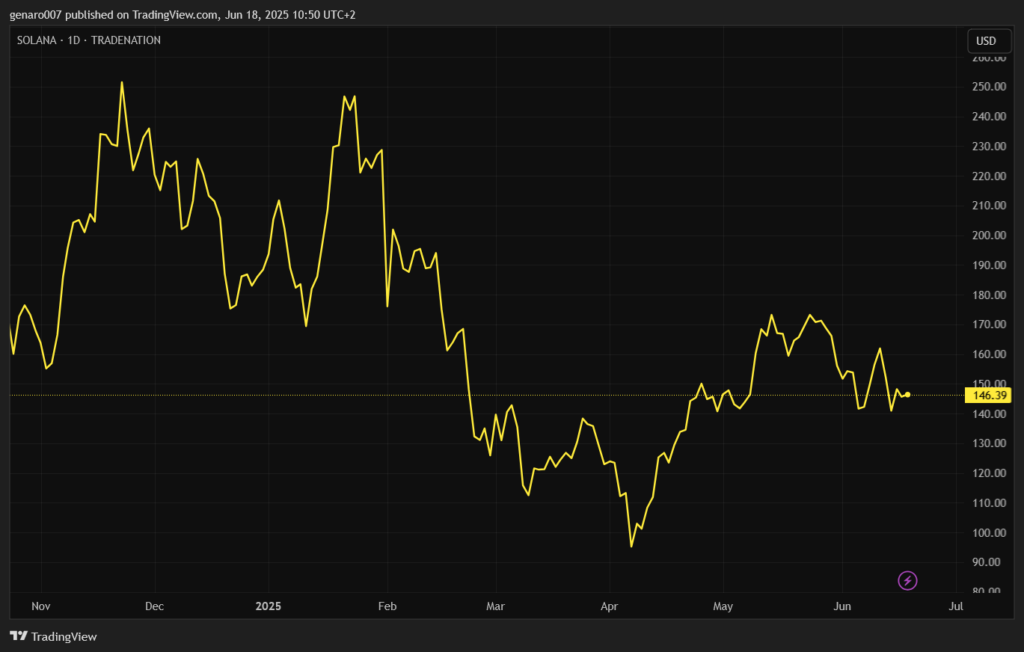1024x652 pixels.
Task: Click the 250.00 price scale label
Action: point(989,87)
